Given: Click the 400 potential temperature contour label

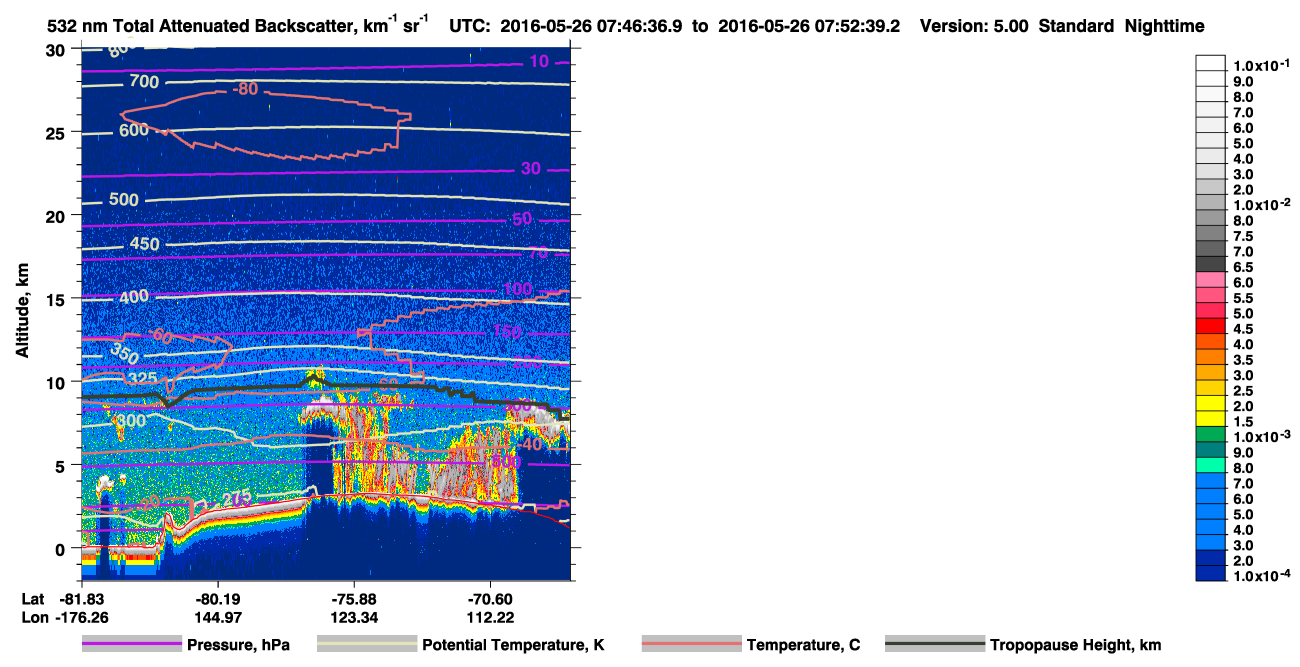Looking at the screenshot, I should tap(134, 297).
